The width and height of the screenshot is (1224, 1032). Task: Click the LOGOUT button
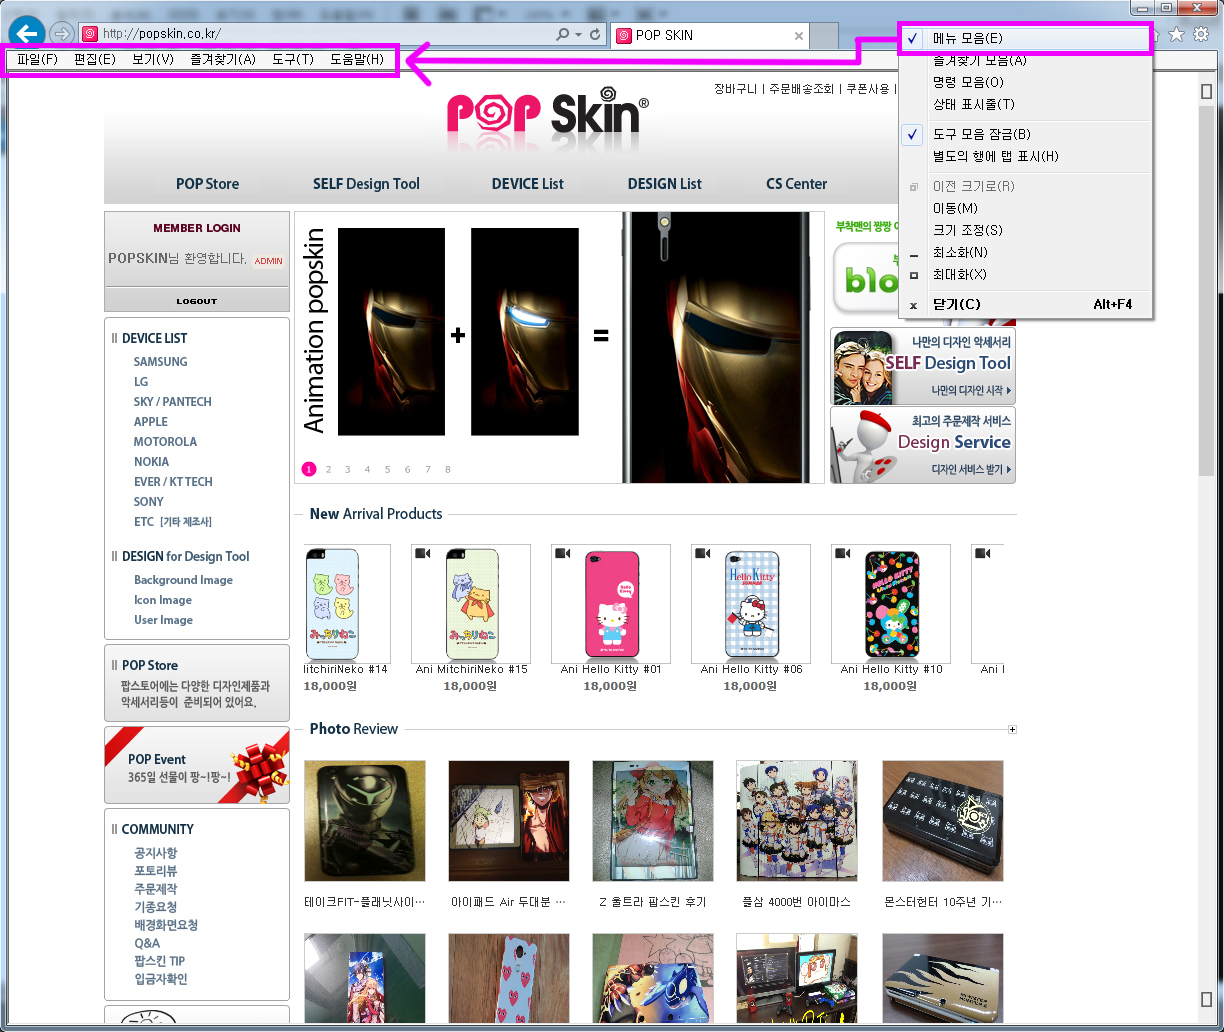(x=196, y=301)
